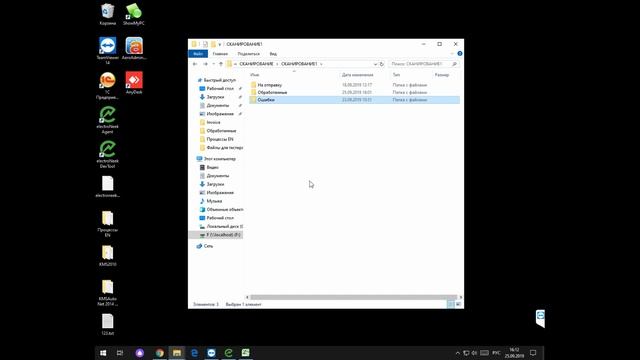Switch input language РУС in tray
640x360 pixels.
[496, 353]
